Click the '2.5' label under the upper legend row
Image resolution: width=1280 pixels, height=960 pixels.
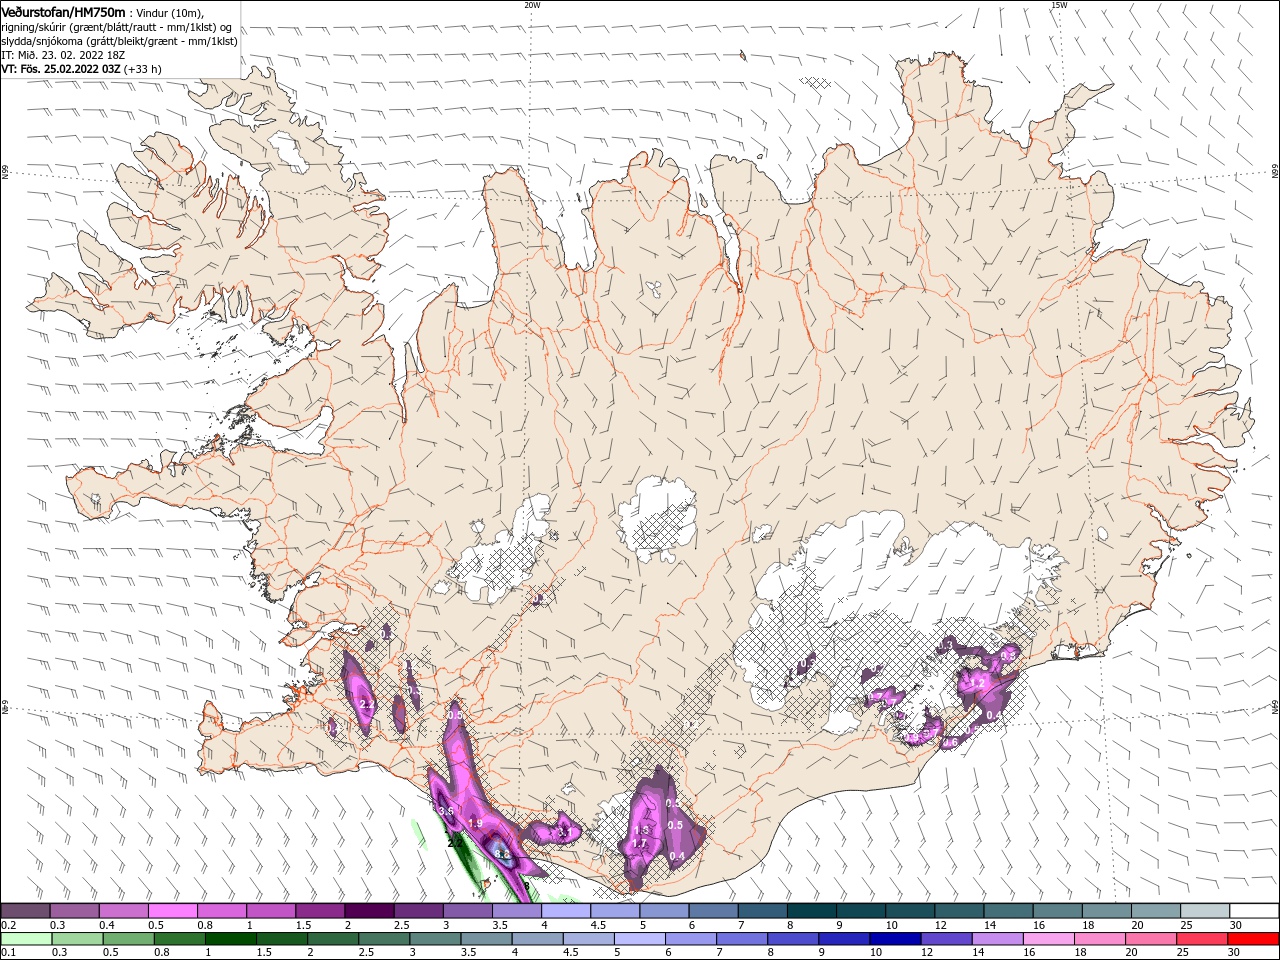(x=401, y=925)
